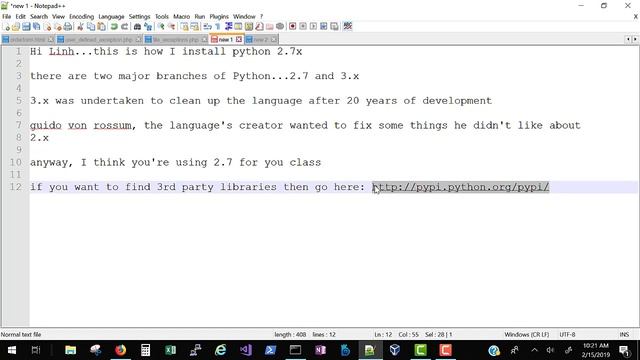640x360 pixels.
Task: Create a new document with the New icon
Action: (x=6, y=27)
